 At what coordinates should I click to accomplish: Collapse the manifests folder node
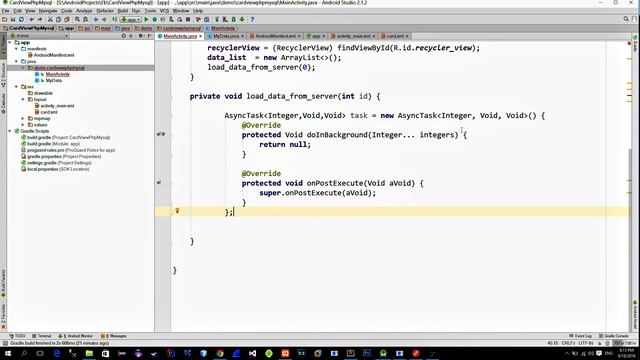[16, 49]
